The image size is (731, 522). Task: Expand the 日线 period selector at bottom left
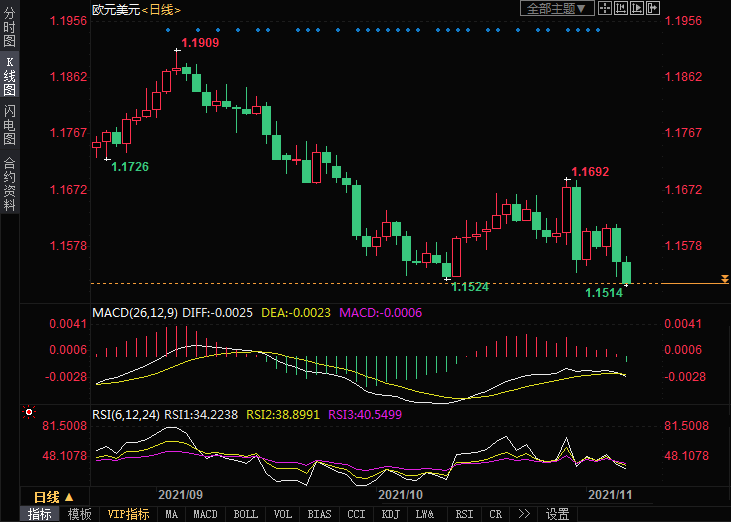pyautogui.click(x=53, y=497)
